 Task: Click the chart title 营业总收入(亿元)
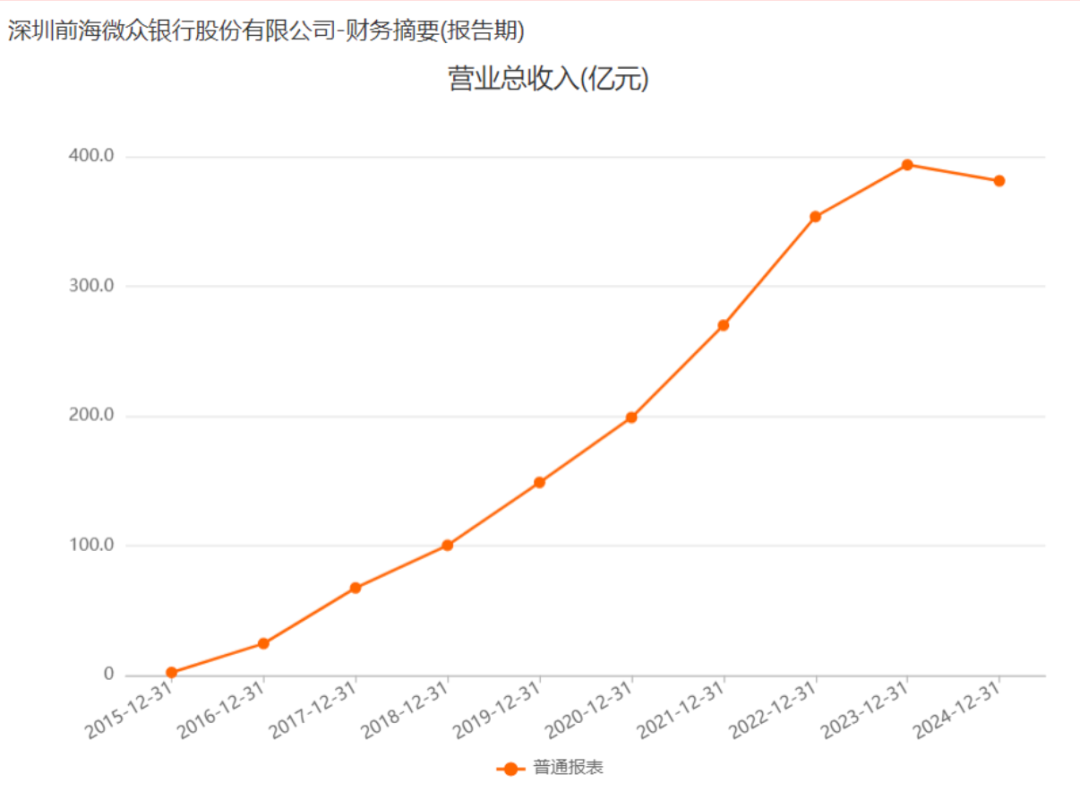[x=548, y=79]
